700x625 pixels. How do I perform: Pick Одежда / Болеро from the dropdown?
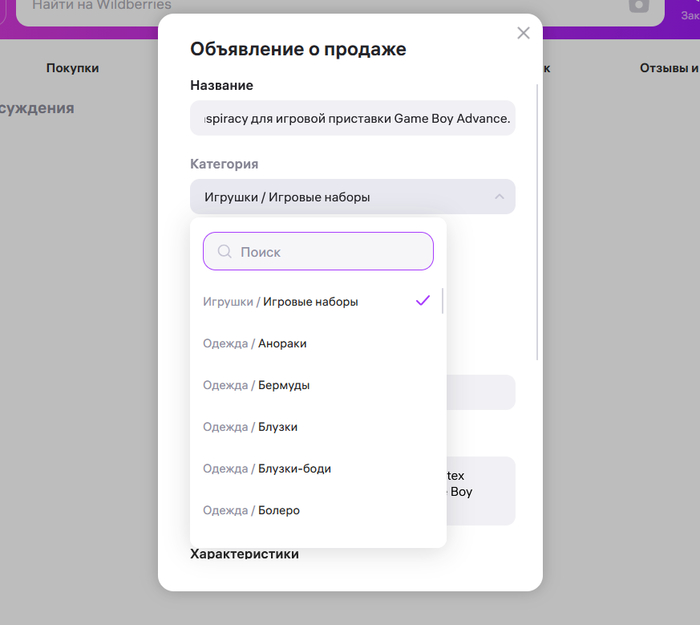[x=251, y=511]
